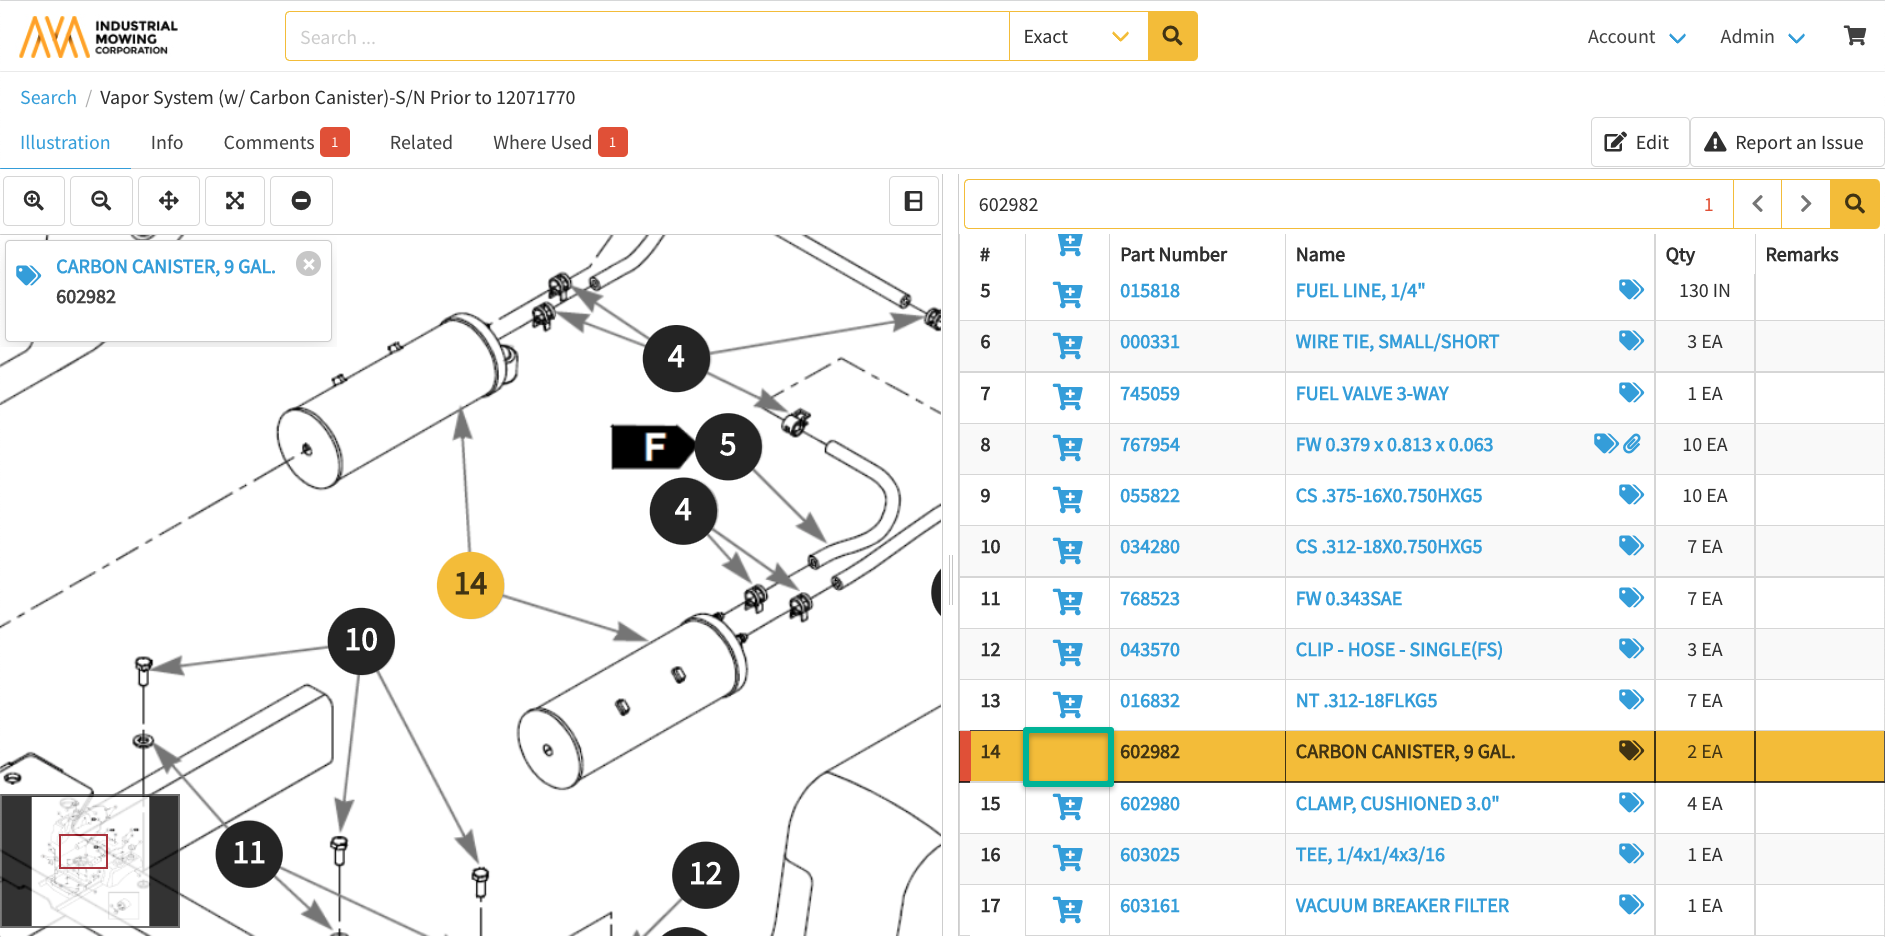Open the Where Used tab
The image size is (1885, 937).
pos(543,143)
